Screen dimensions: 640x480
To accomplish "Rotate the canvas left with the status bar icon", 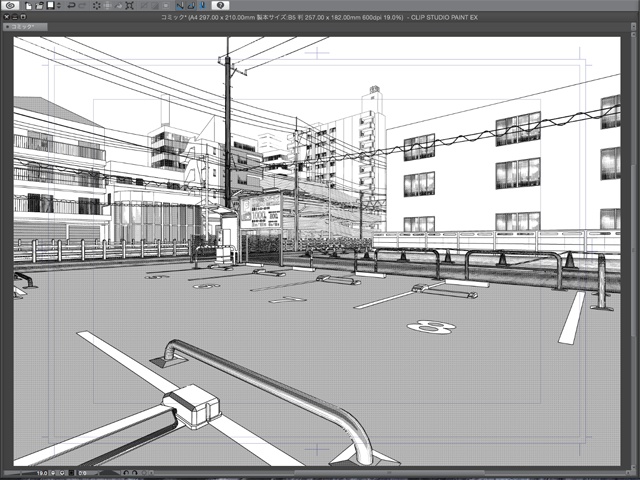I will pyautogui.click(x=126, y=473).
